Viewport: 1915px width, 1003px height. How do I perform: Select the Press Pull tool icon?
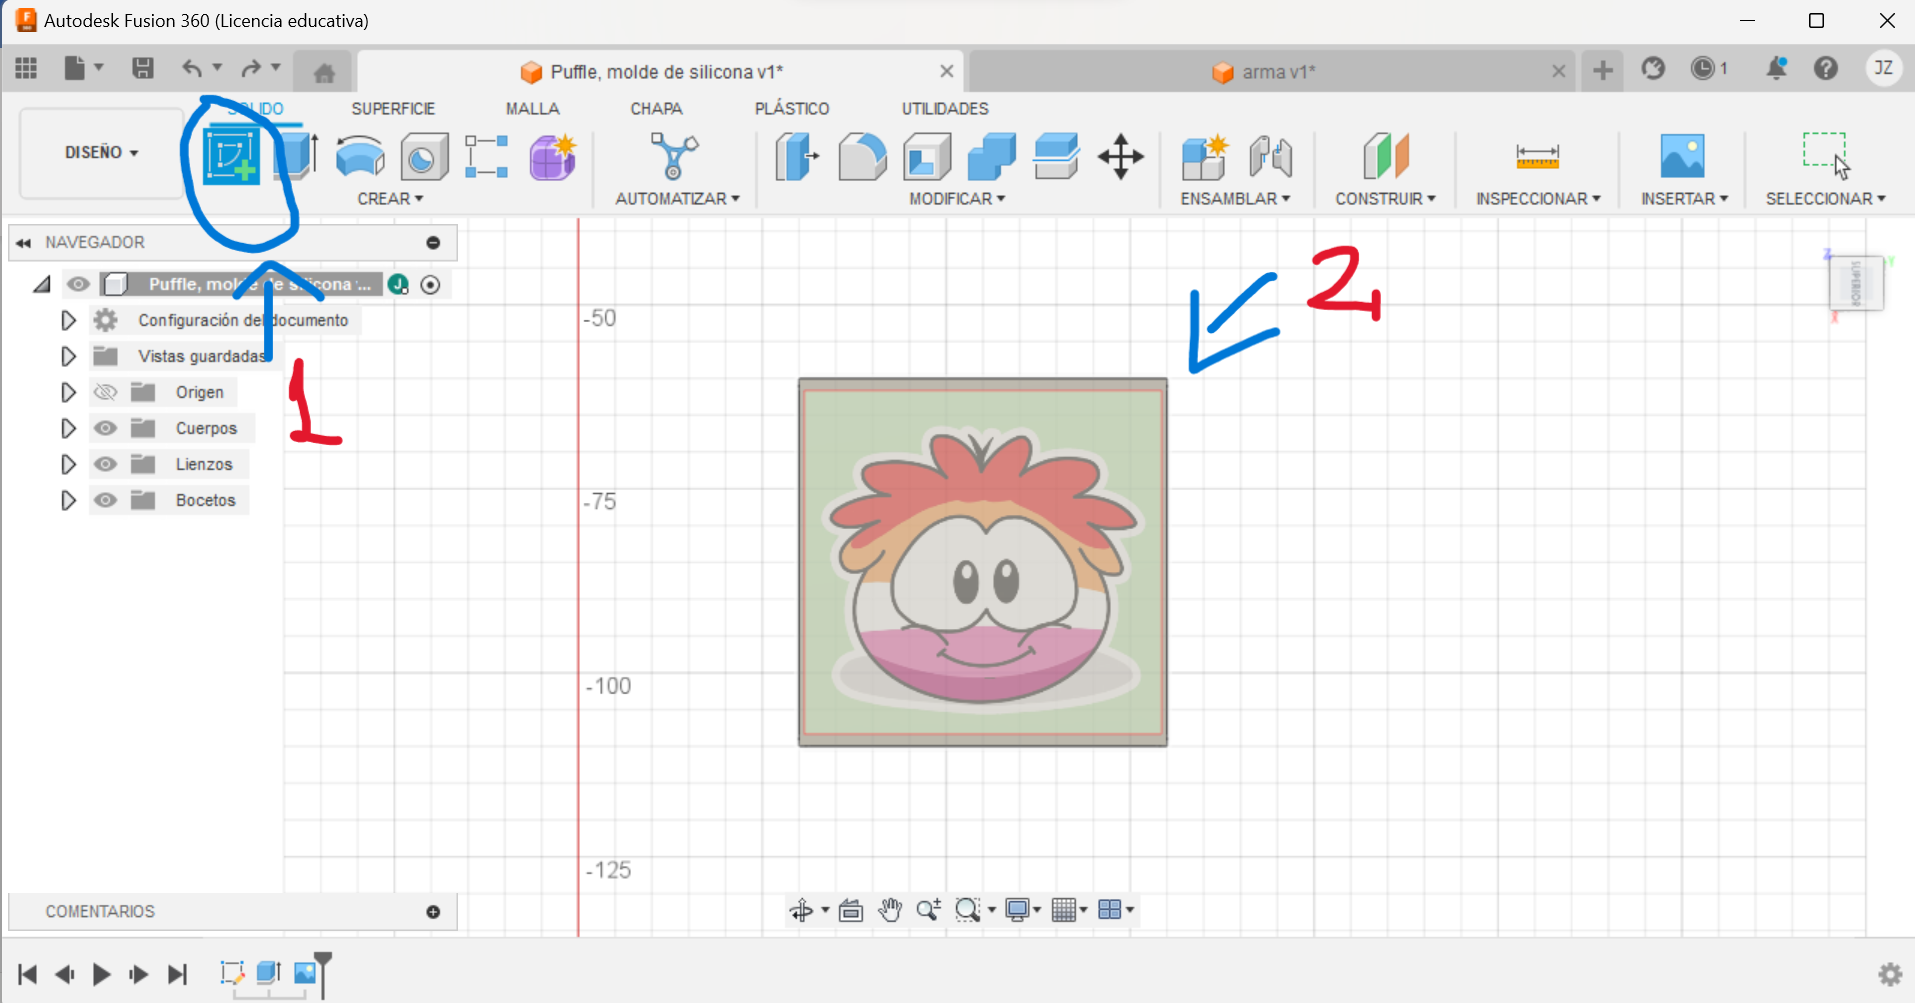click(797, 157)
